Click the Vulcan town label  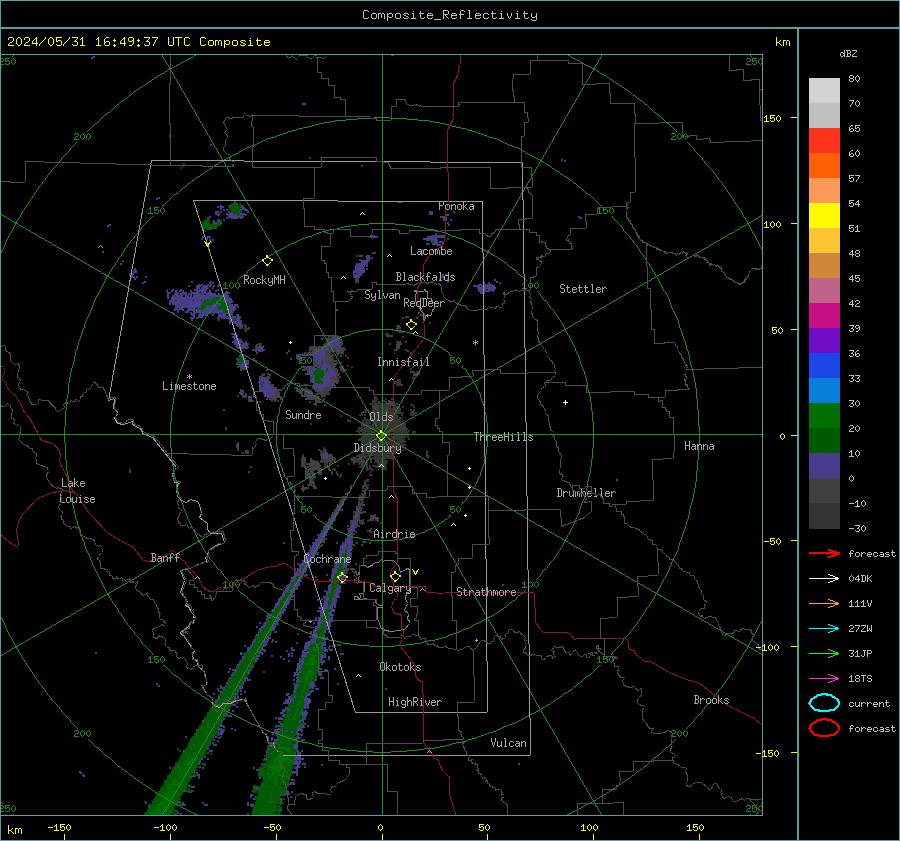[508, 743]
